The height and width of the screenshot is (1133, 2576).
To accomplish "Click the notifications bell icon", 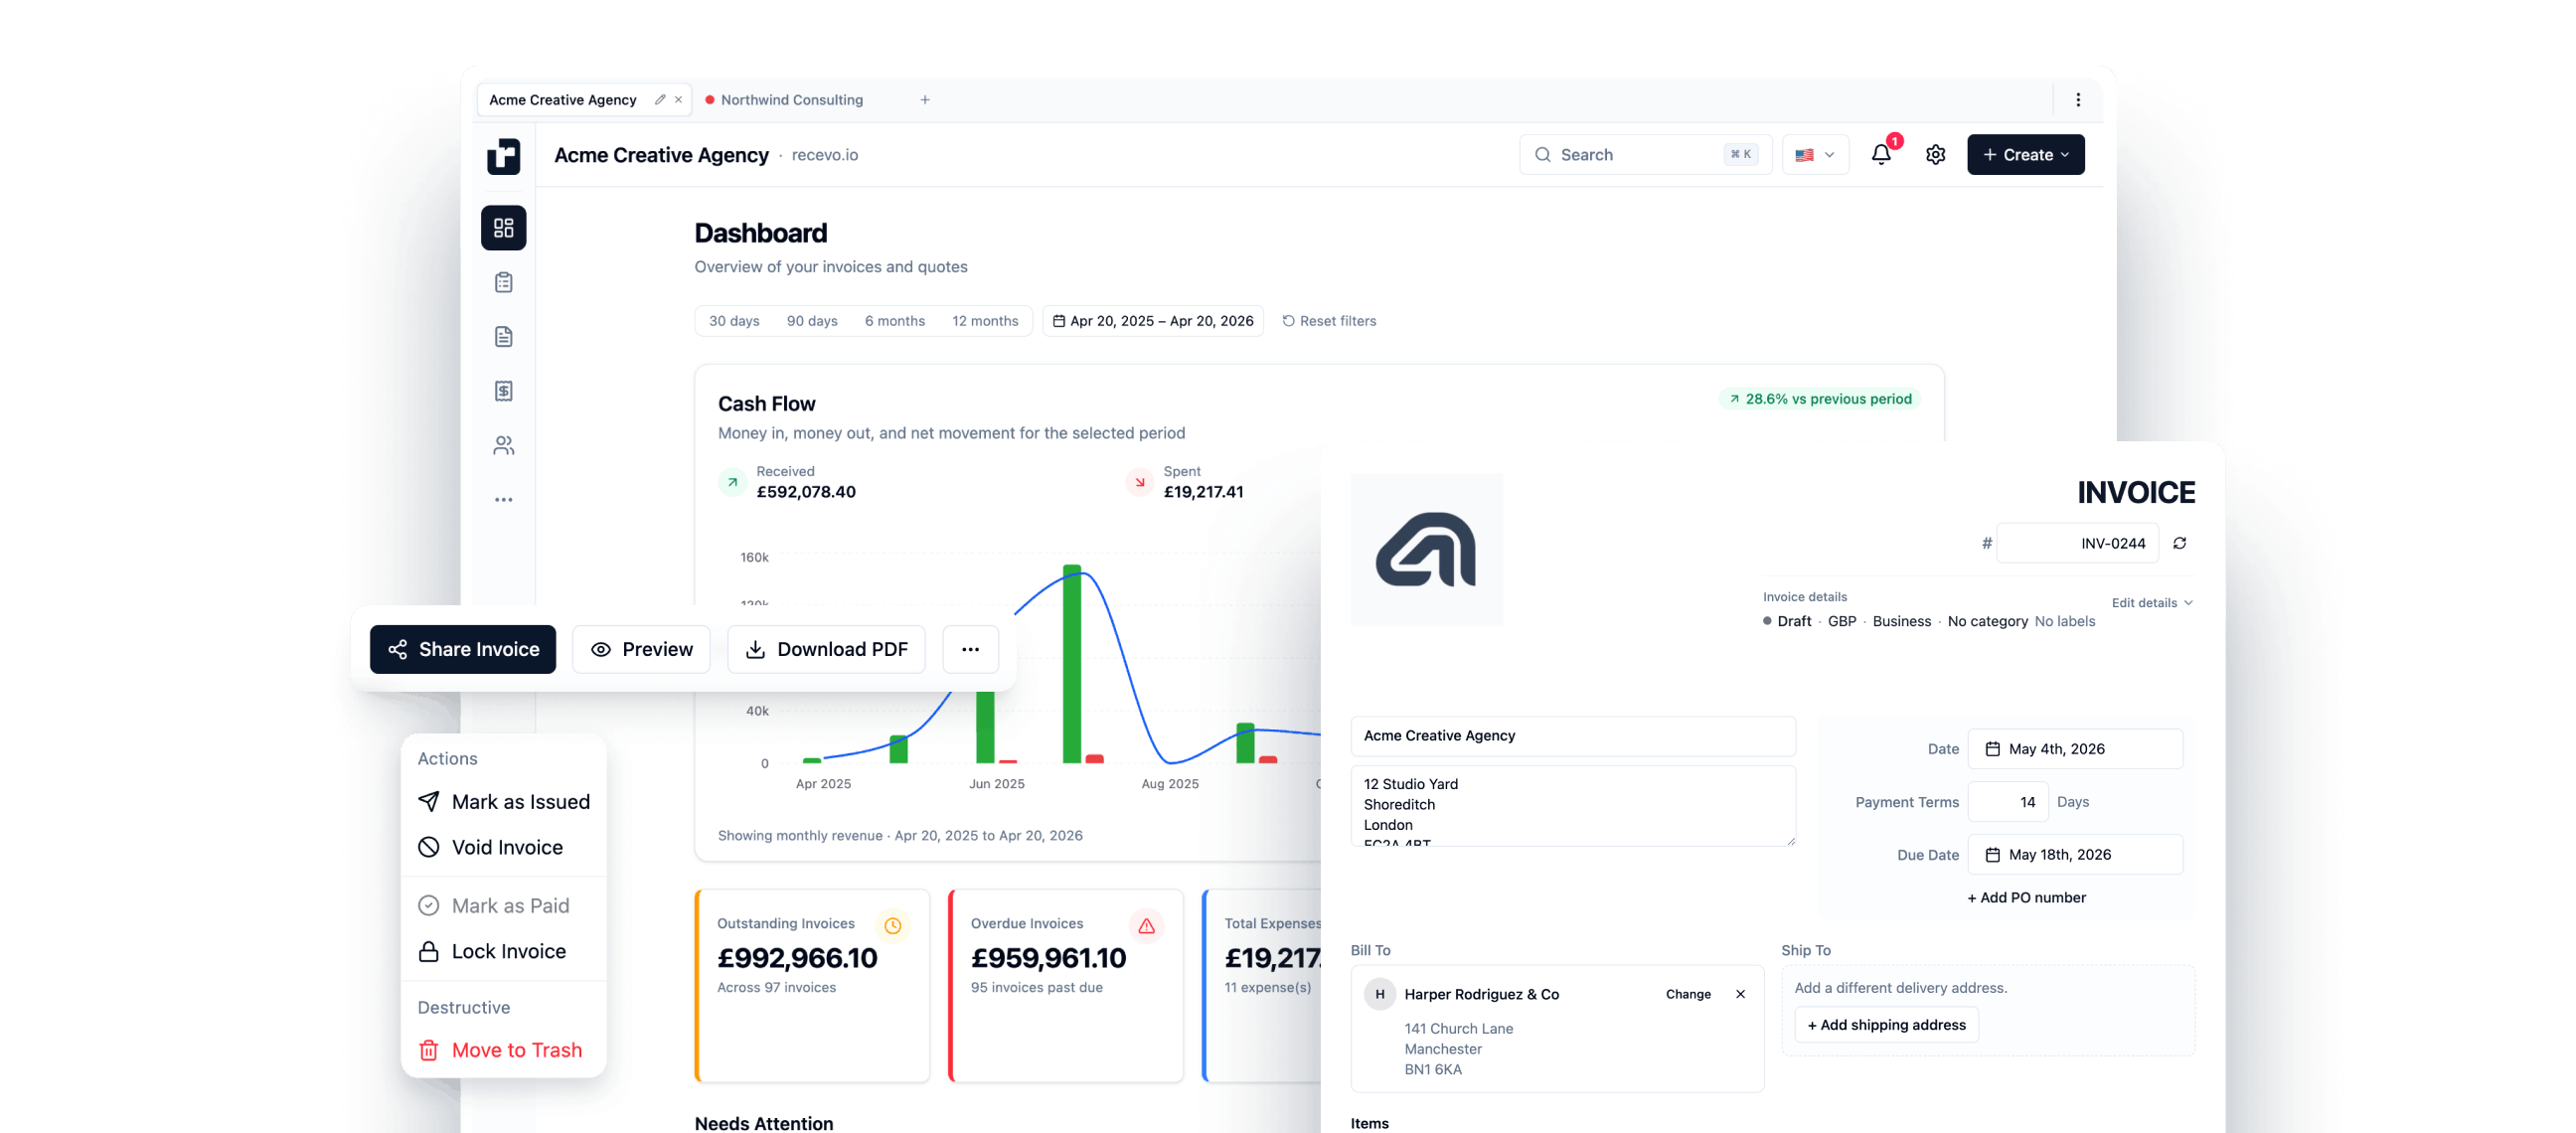I will tap(1880, 154).
